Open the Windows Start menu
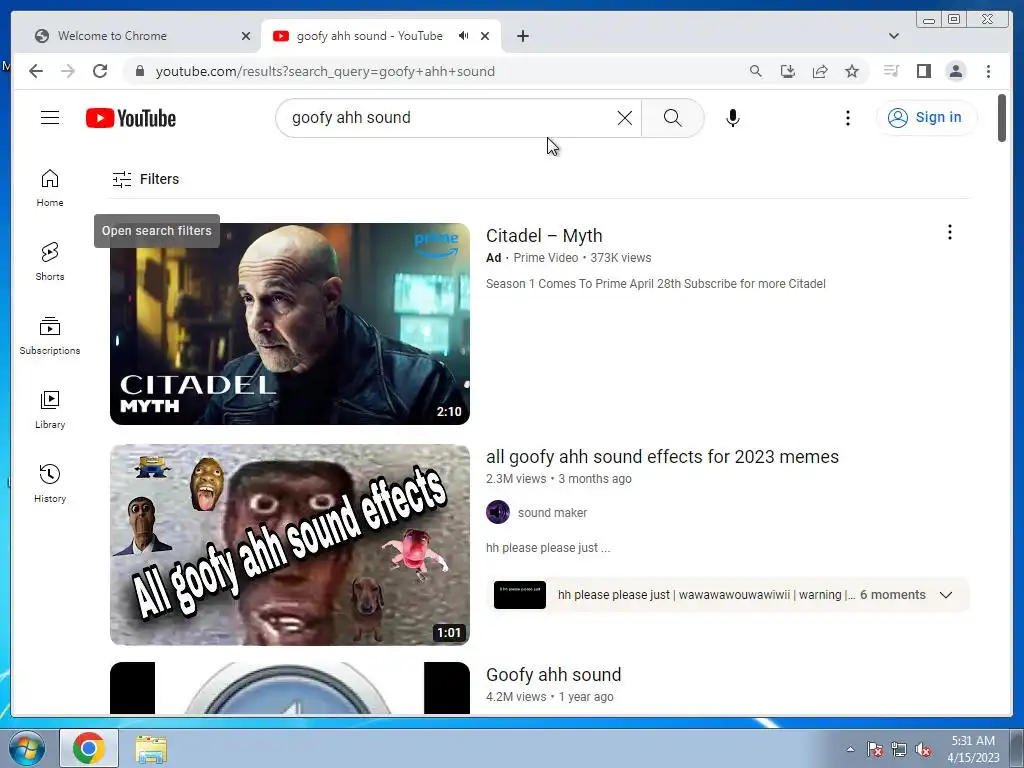This screenshot has width=1024, height=768. tap(26, 748)
